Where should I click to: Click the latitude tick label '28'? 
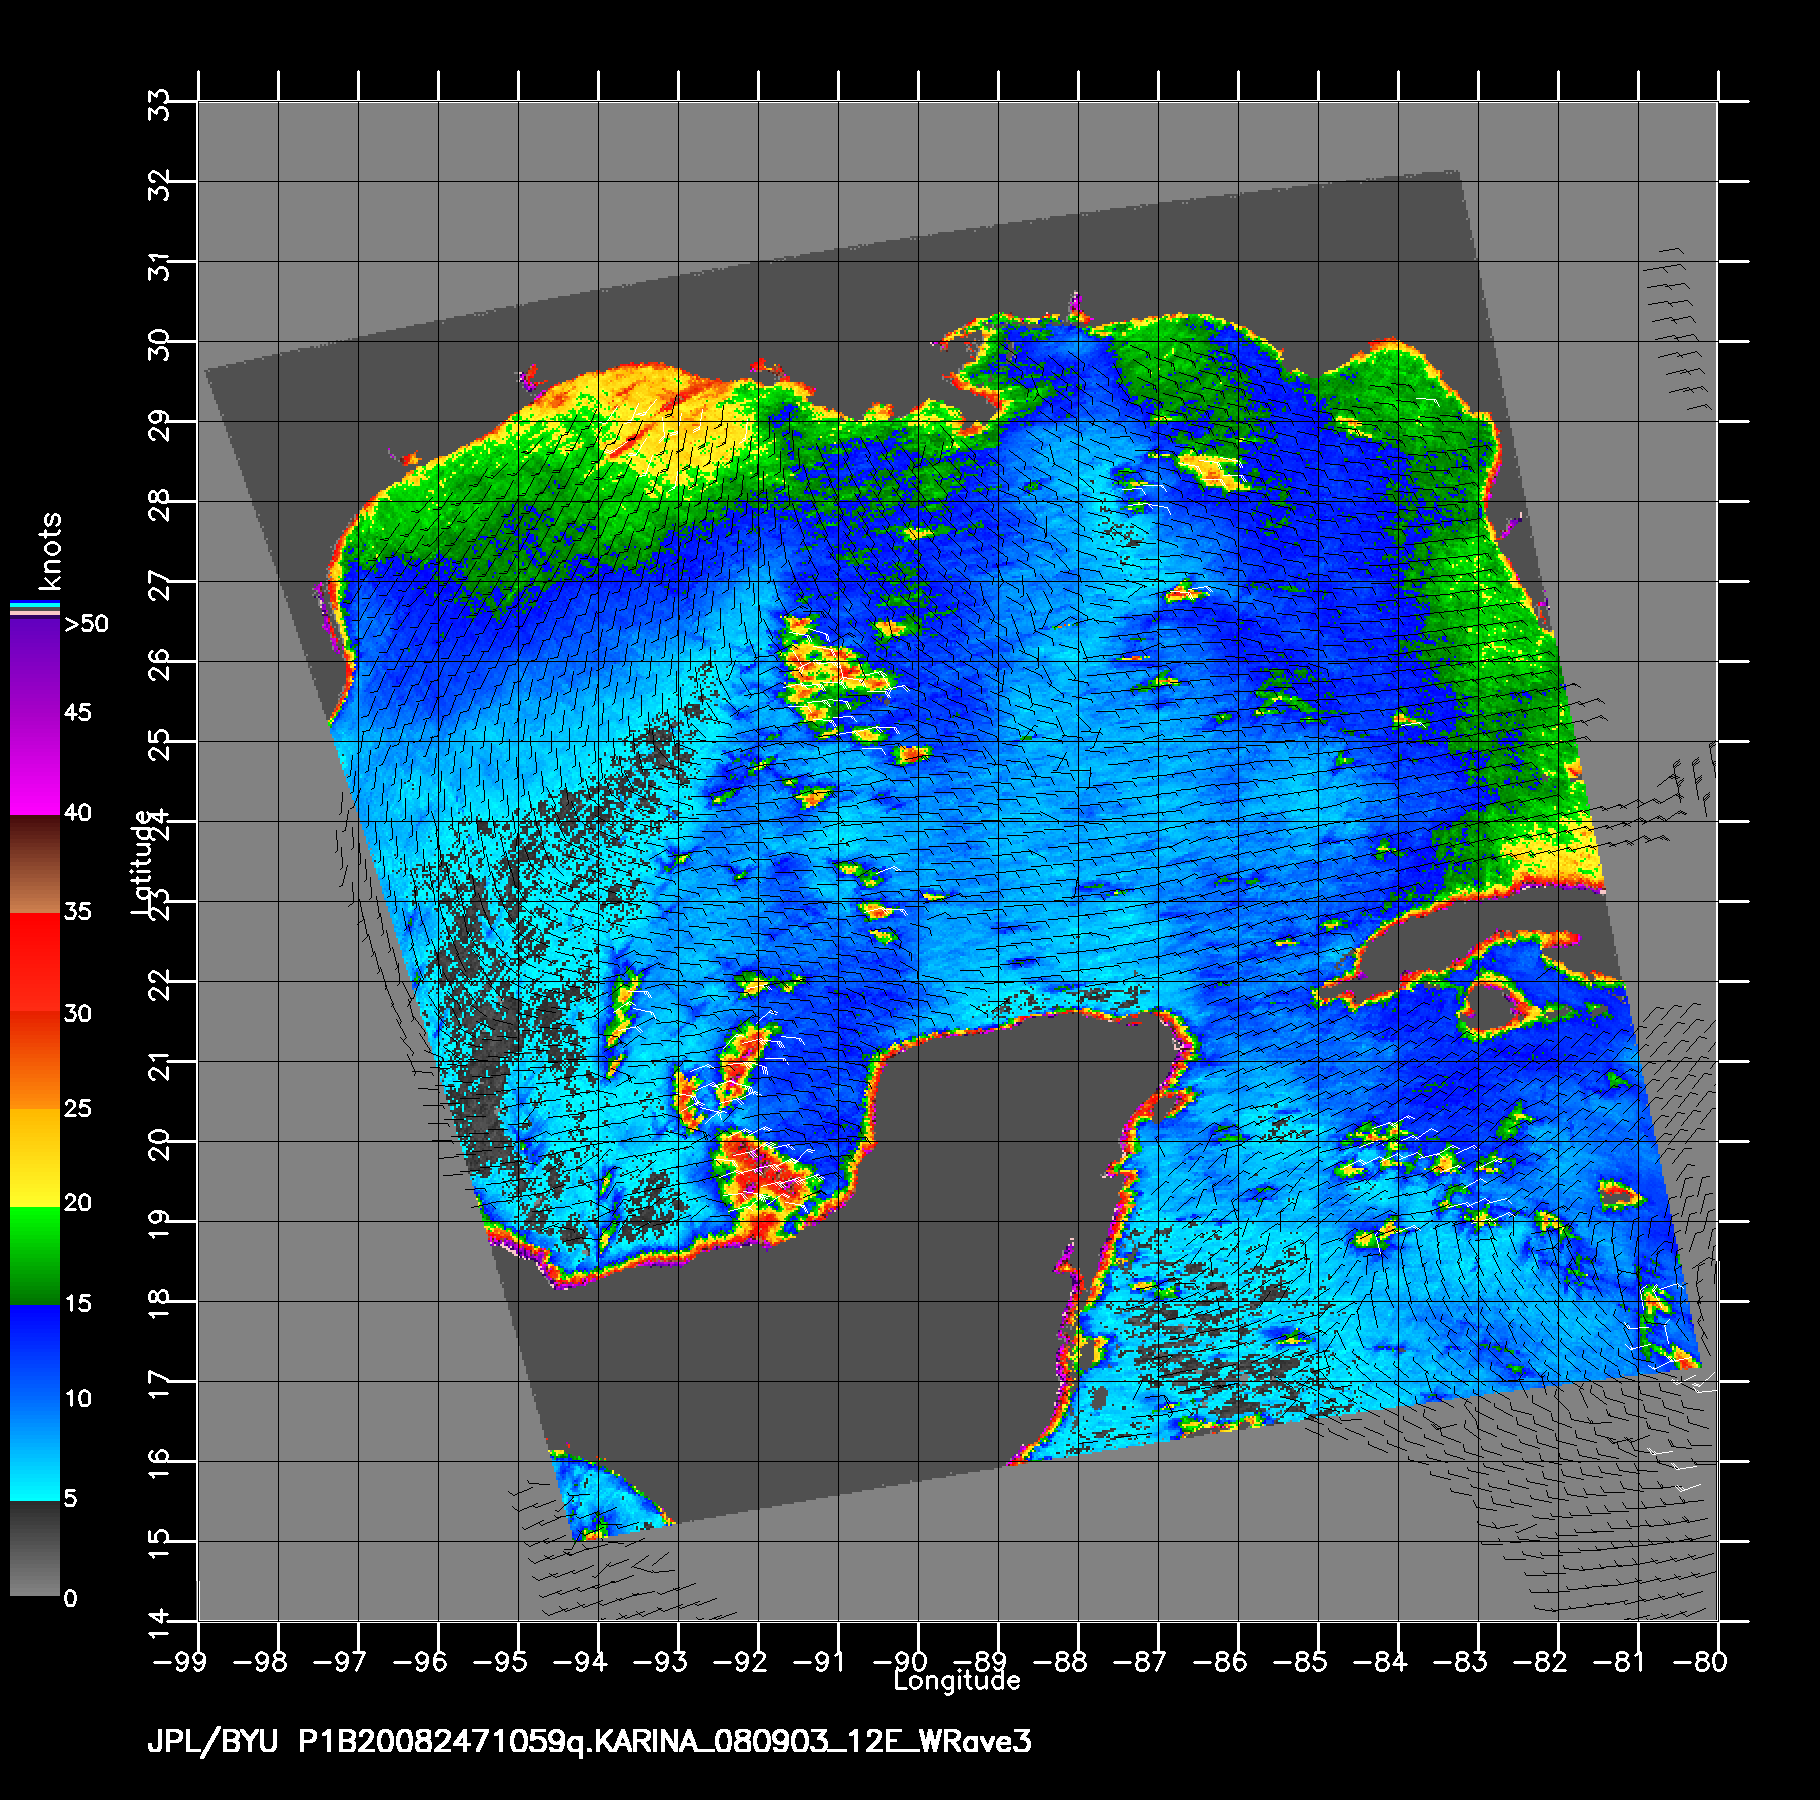coord(160,503)
